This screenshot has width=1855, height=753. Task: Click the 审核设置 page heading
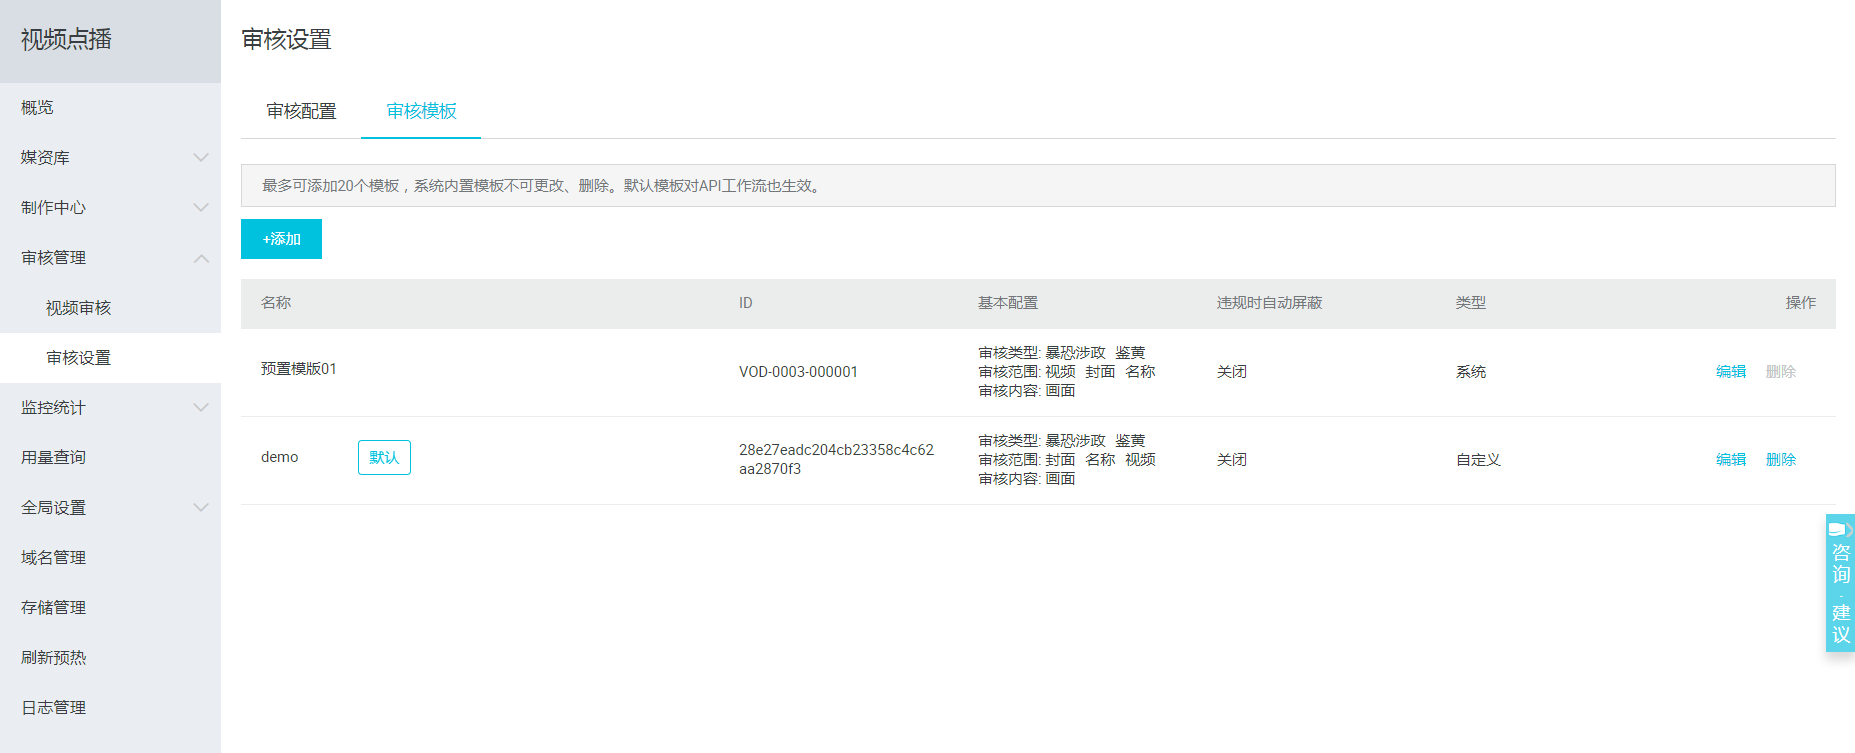(x=287, y=39)
